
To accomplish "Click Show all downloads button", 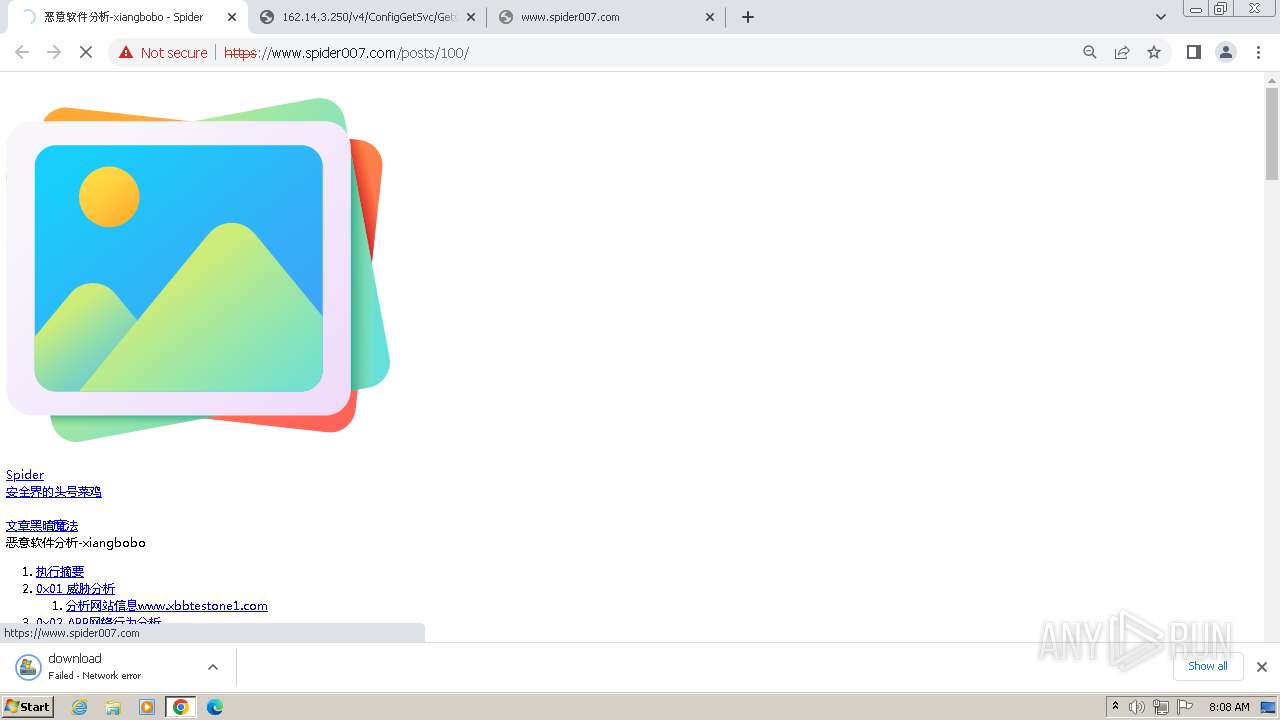I will [x=1208, y=666].
